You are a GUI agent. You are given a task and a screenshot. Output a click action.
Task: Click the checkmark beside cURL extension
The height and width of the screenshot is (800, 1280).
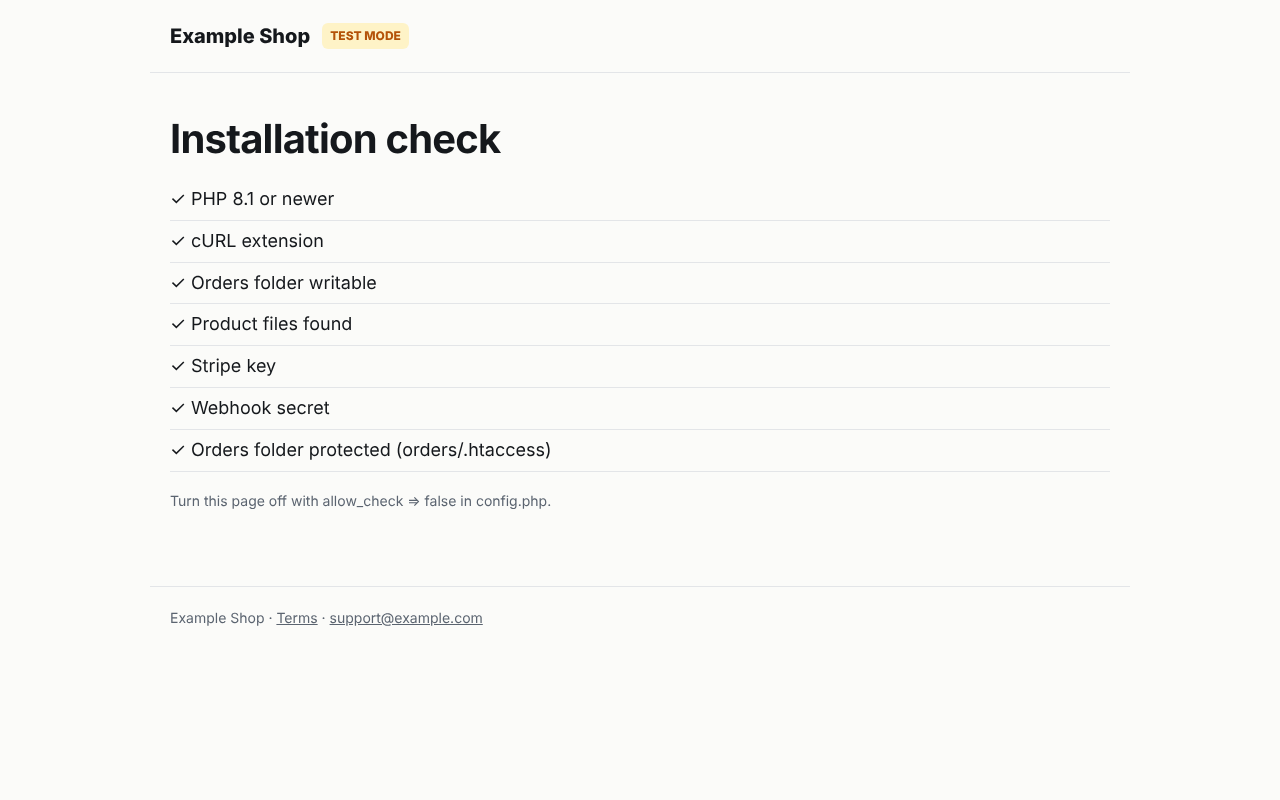coord(178,241)
